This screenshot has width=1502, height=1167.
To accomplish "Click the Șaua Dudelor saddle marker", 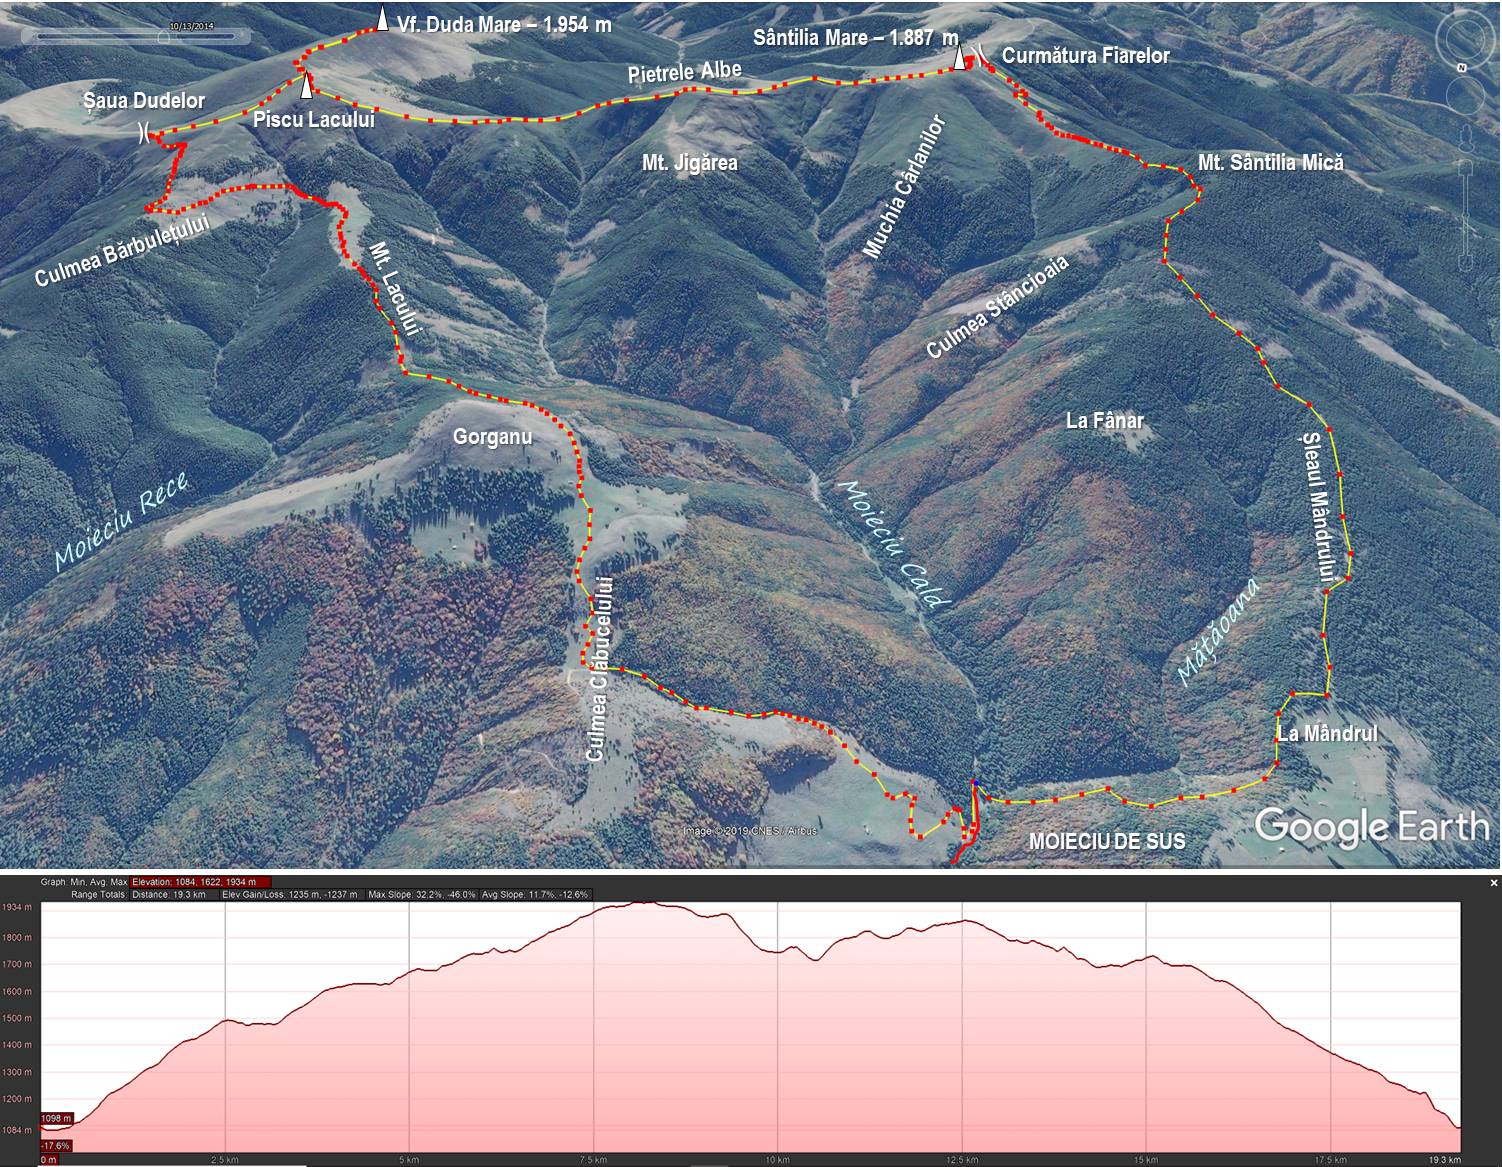I will pyautogui.click(x=146, y=133).
